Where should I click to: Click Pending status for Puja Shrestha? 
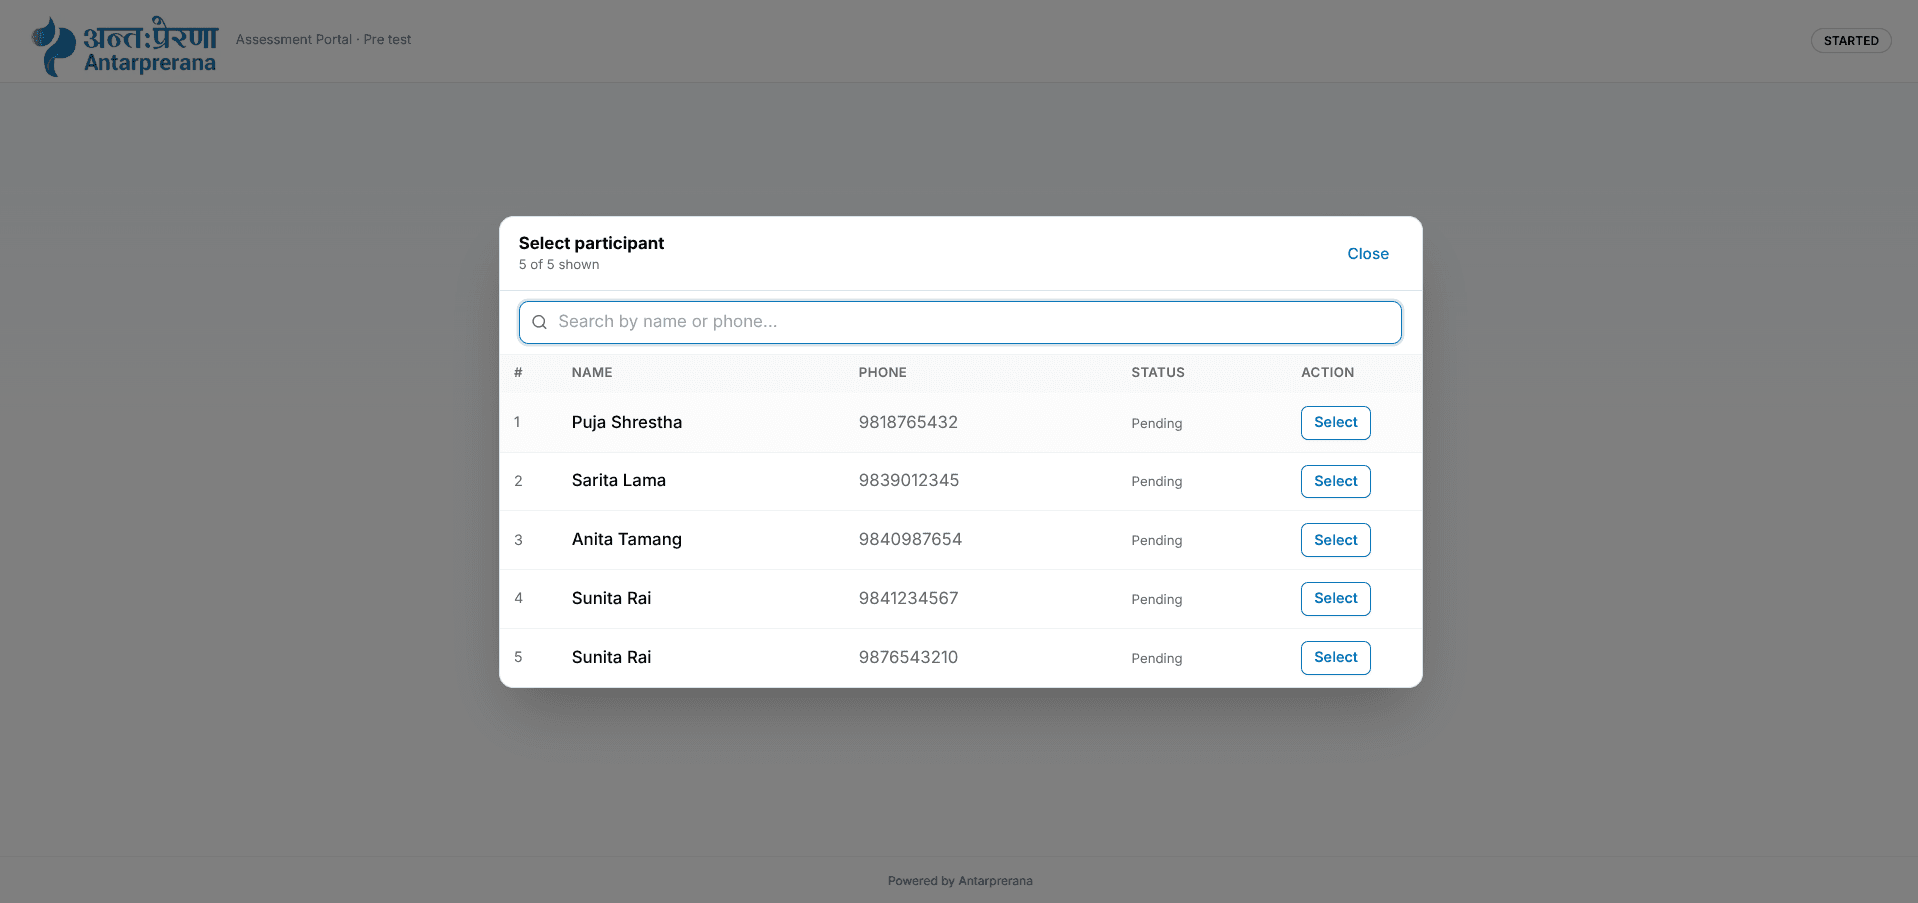point(1157,424)
